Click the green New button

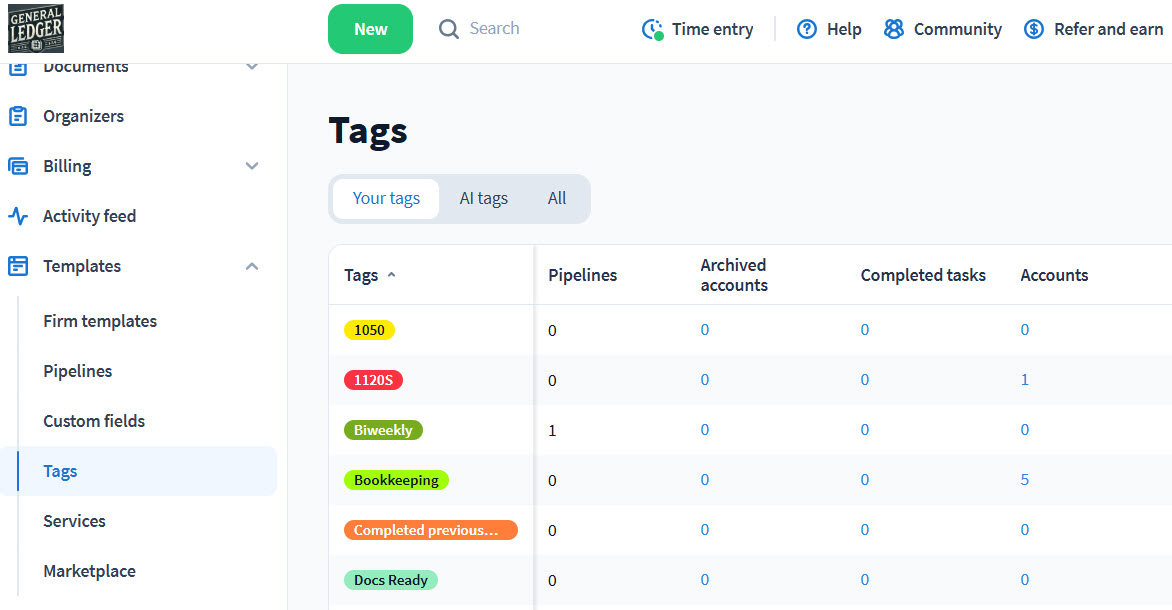point(370,29)
